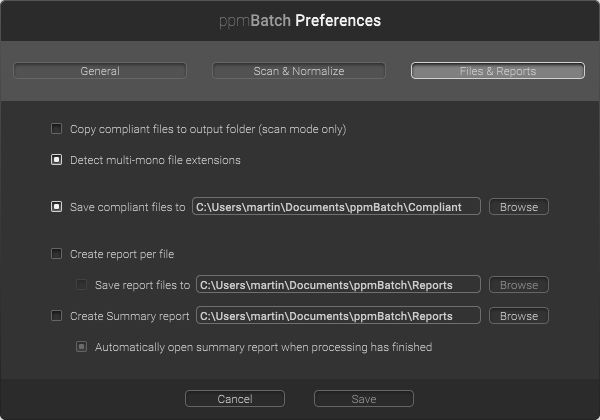Select the Files & Reports tab
The height and width of the screenshot is (420, 600).
[498, 71]
